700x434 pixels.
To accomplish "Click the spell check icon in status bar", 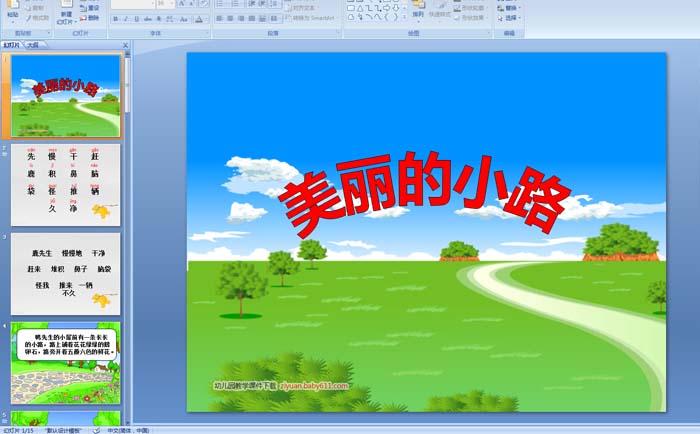I will [x=96, y=430].
